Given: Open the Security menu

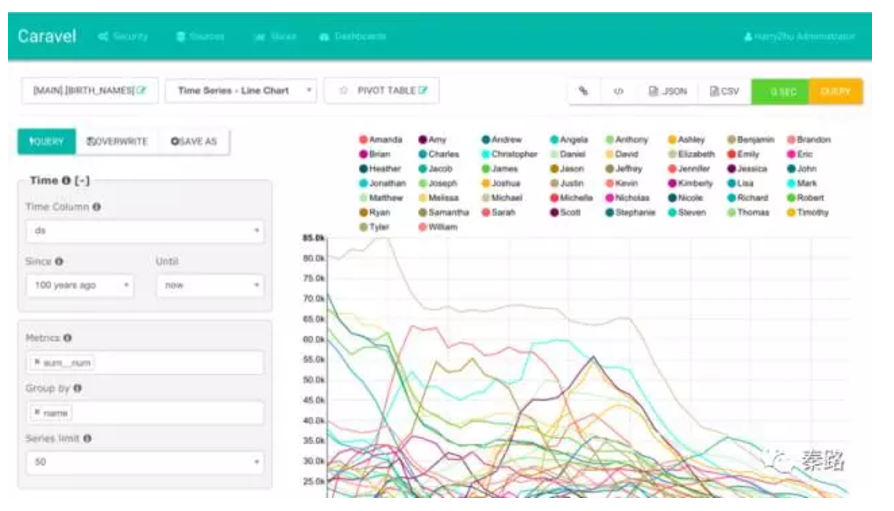Looking at the screenshot, I should [x=123, y=36].
